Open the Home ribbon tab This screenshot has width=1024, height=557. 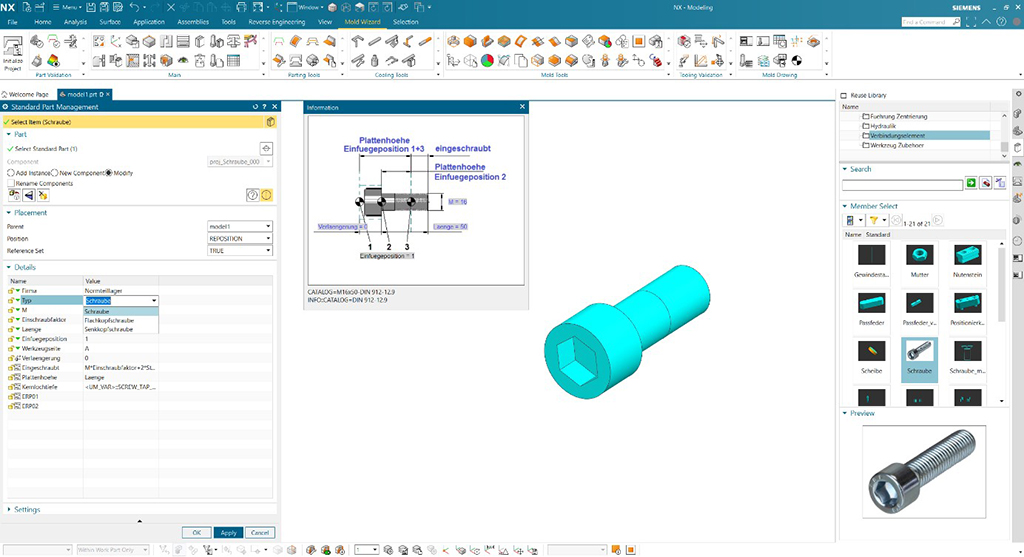tap(42, 22)
